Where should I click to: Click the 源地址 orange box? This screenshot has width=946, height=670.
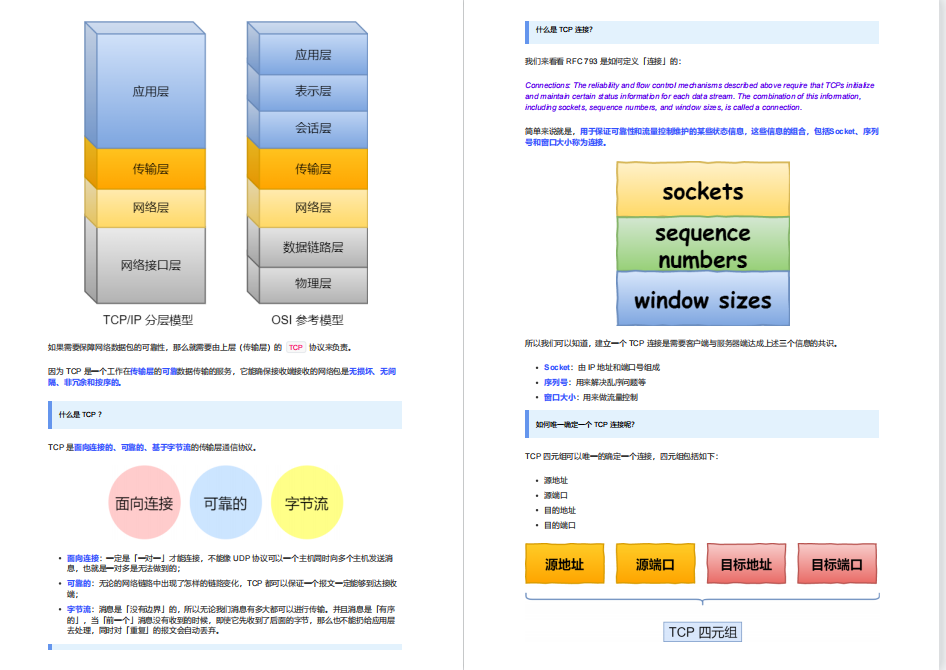565,564
